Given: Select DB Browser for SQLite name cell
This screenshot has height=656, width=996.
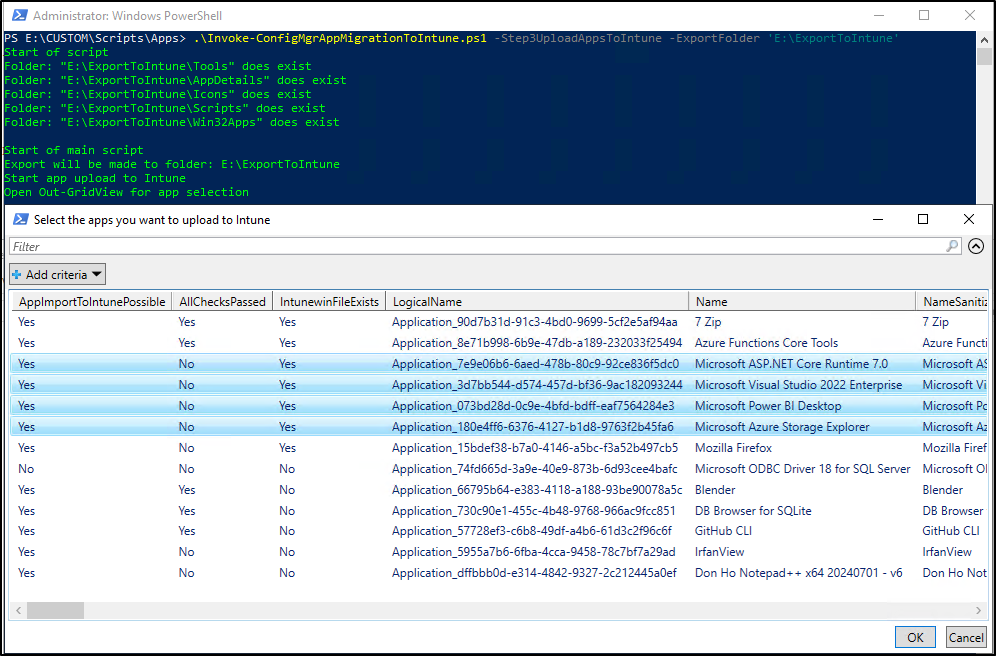Looking at the screenshot, I should tap(753, 511).
